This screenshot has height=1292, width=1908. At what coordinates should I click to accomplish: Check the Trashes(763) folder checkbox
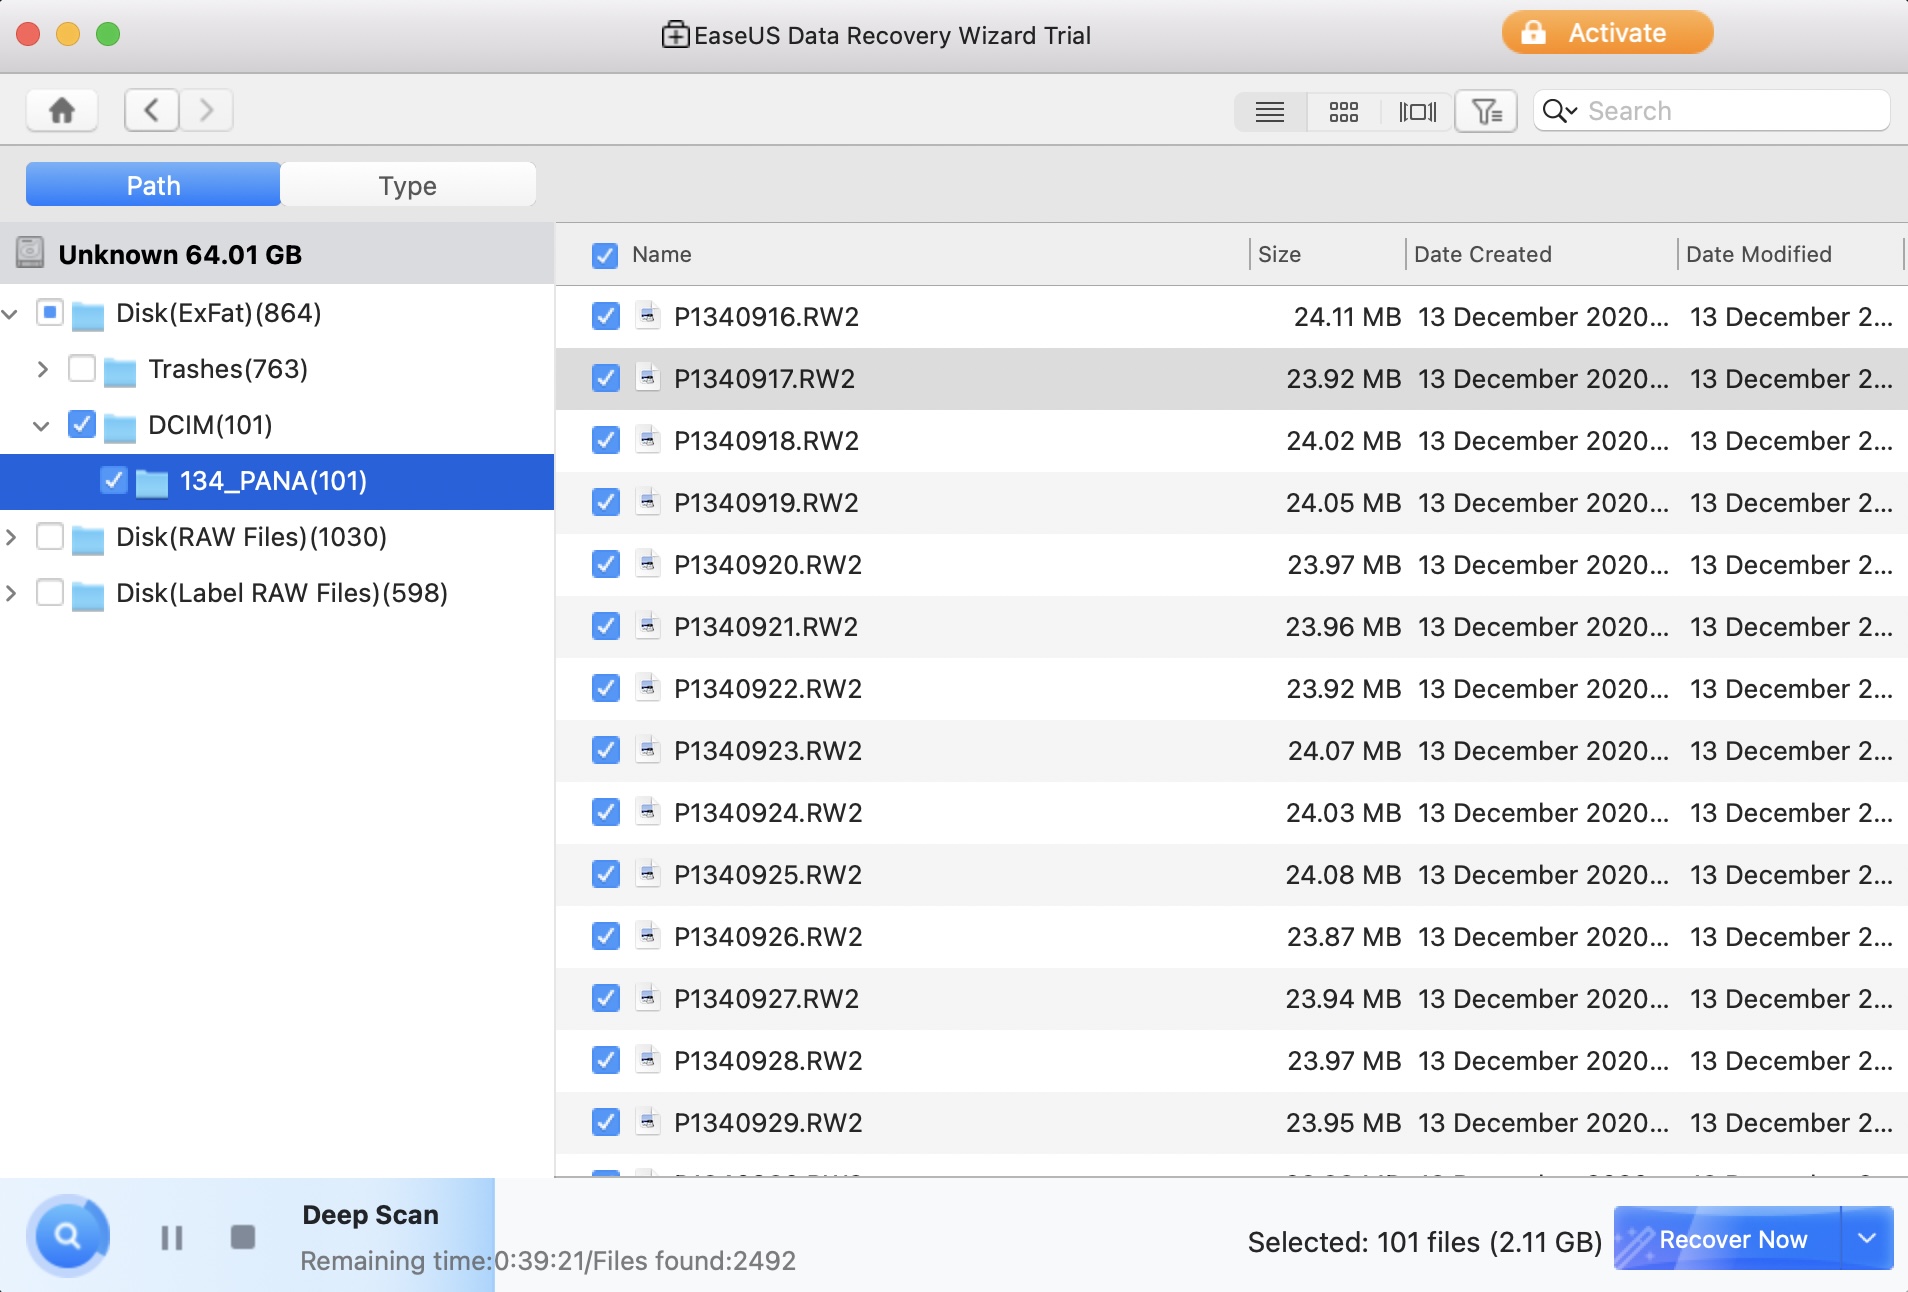[x=82, y=369]
